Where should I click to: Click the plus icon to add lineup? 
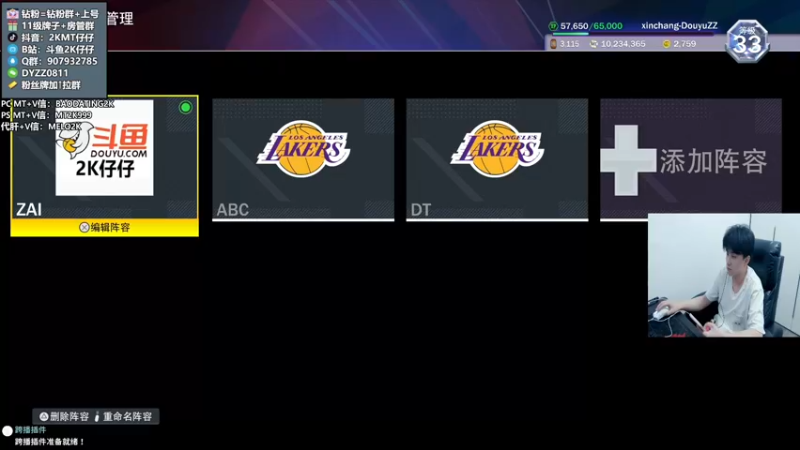628,160
